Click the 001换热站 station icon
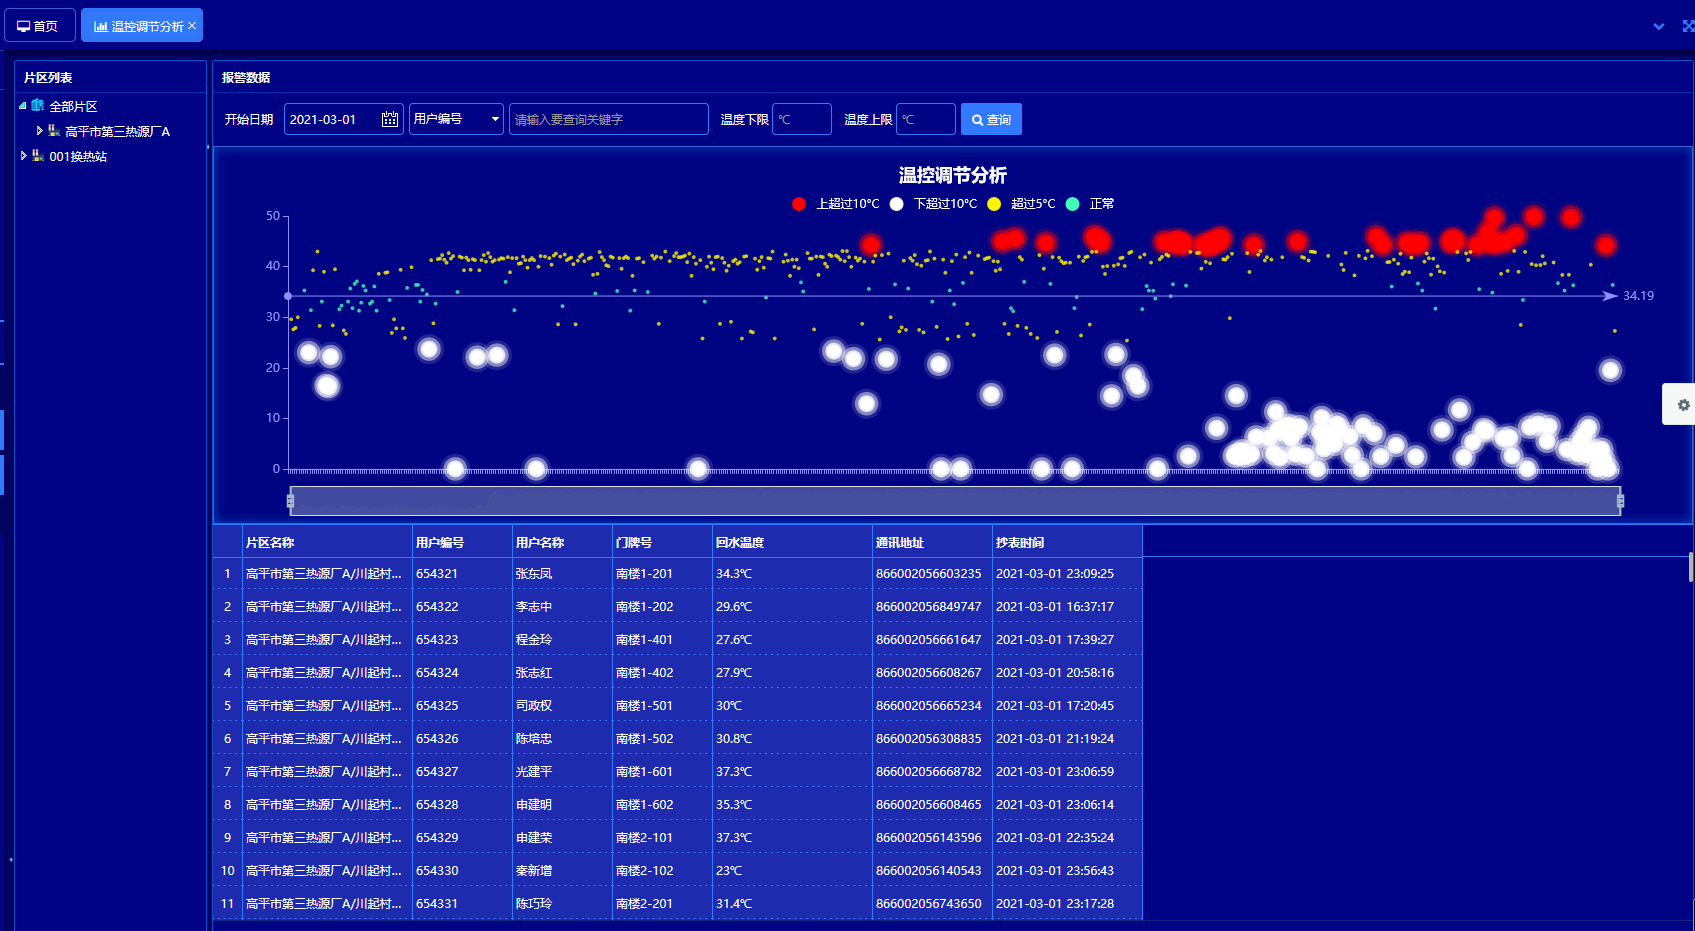The height and width of the screenshot is (931, 1695). point(38,156)
